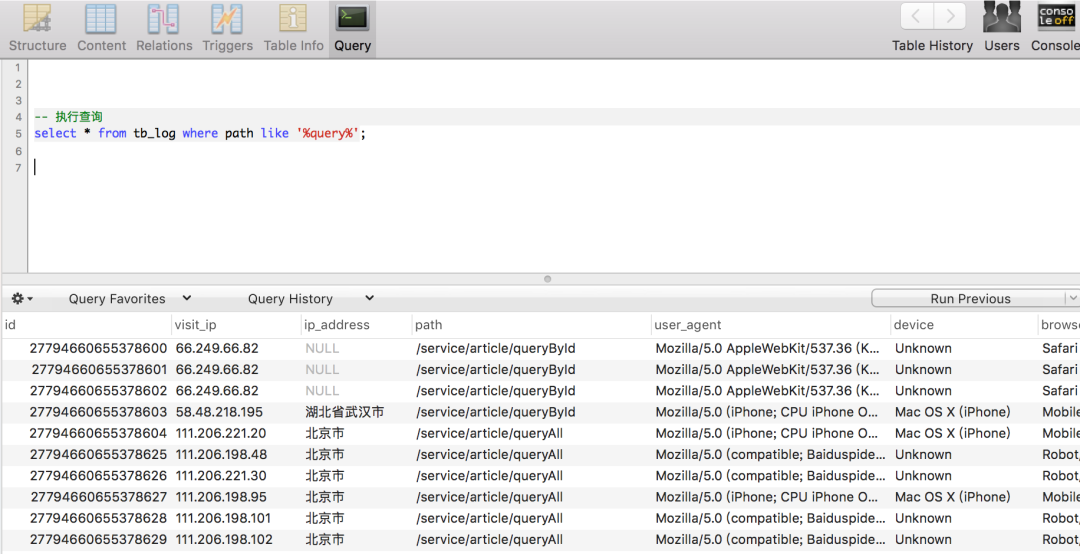
Task: Select the row with IP 58.48.218.195
Action: [x=219, y=412]
